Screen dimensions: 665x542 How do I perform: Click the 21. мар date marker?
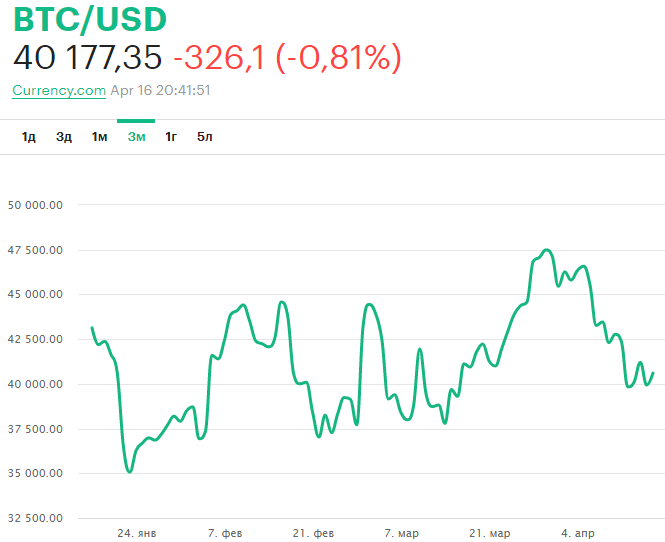490,531
